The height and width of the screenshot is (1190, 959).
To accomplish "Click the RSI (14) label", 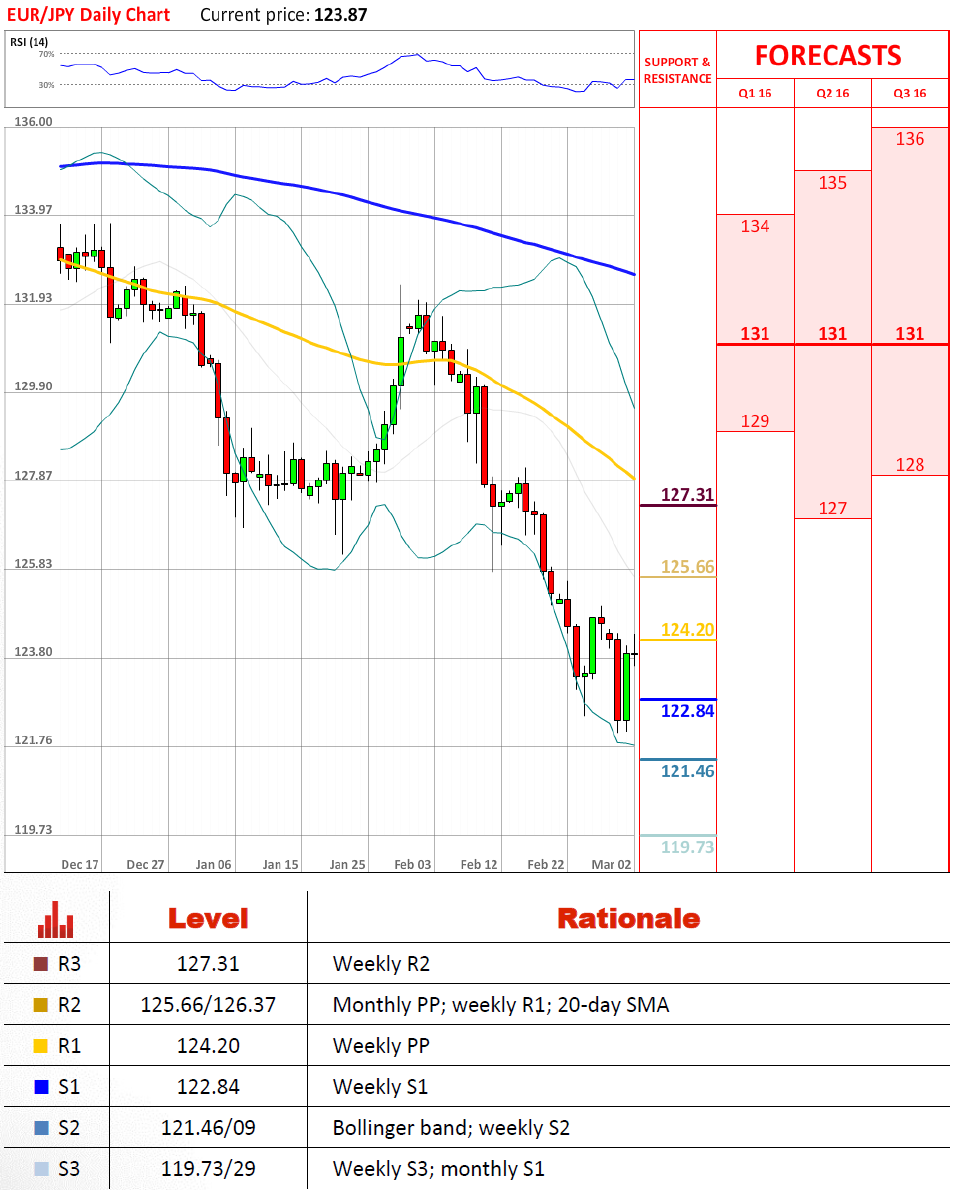I will point(29,42).
